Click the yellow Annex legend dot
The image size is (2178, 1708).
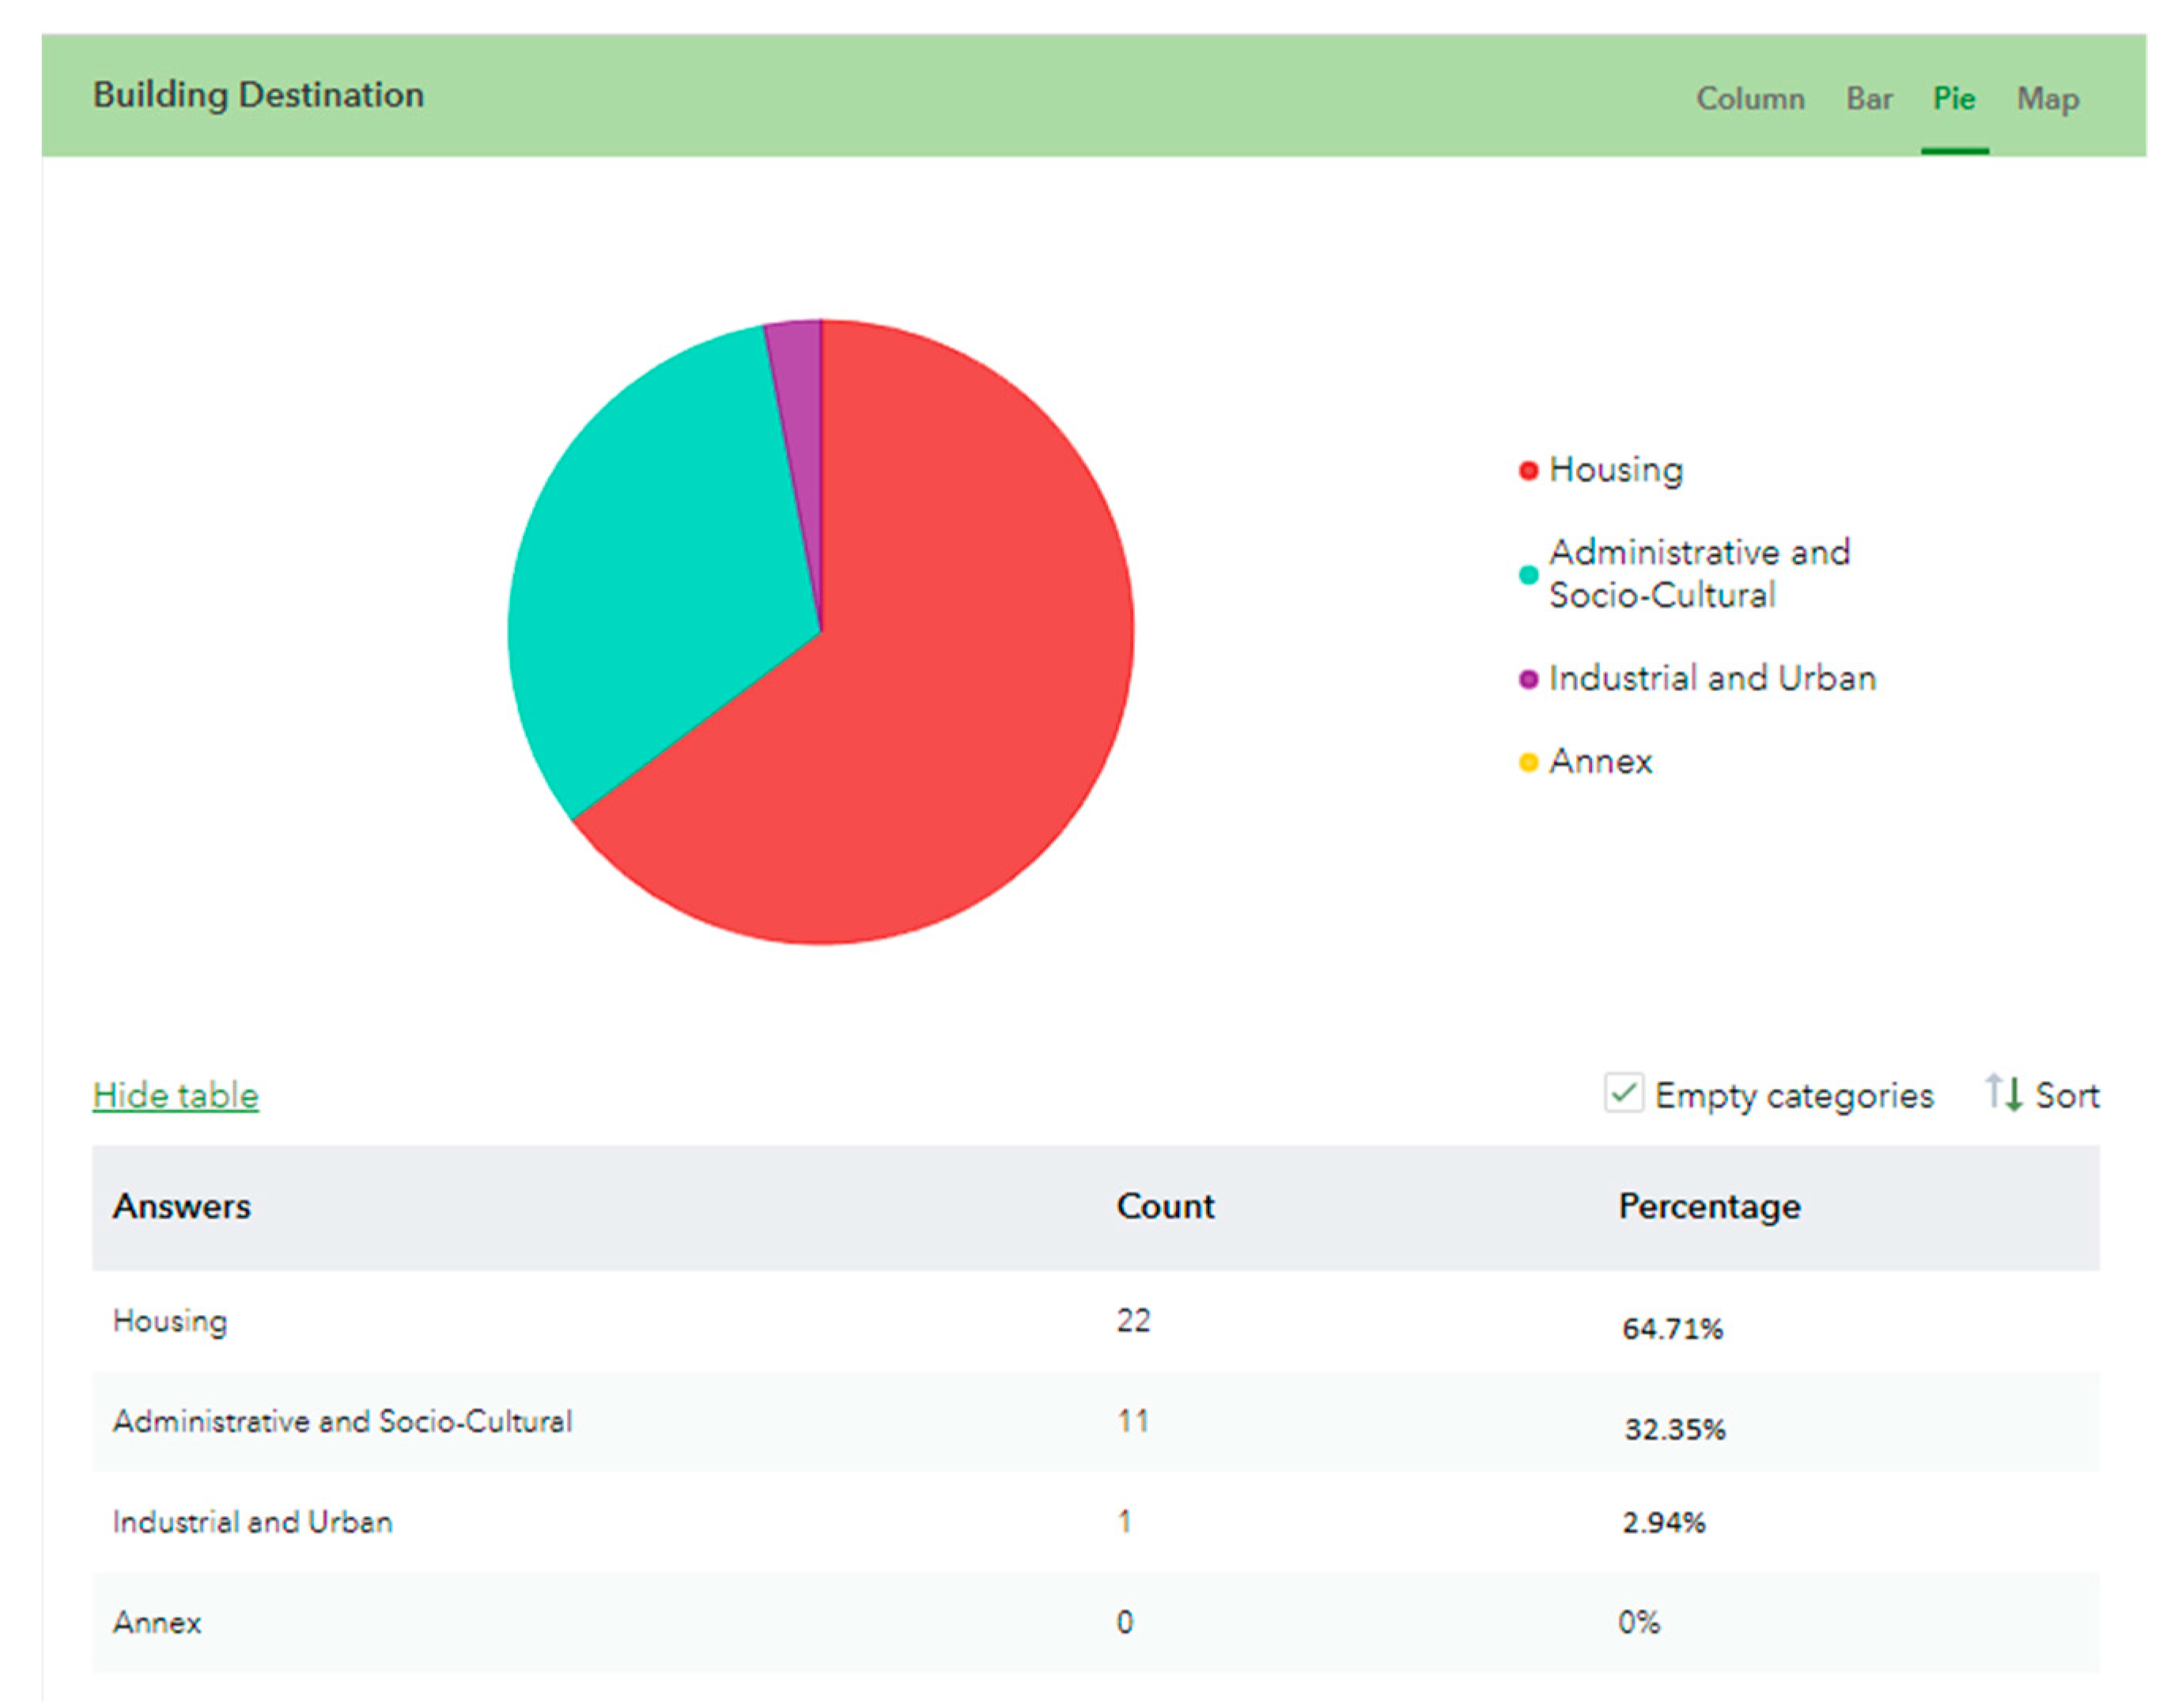click(1527, 763)
